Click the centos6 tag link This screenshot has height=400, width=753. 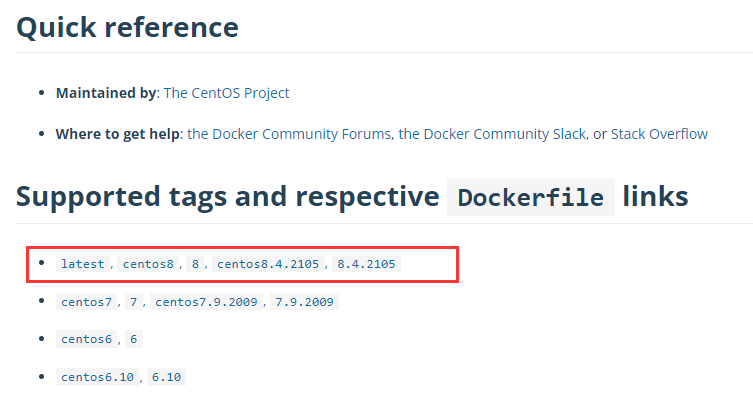point(86,339)
